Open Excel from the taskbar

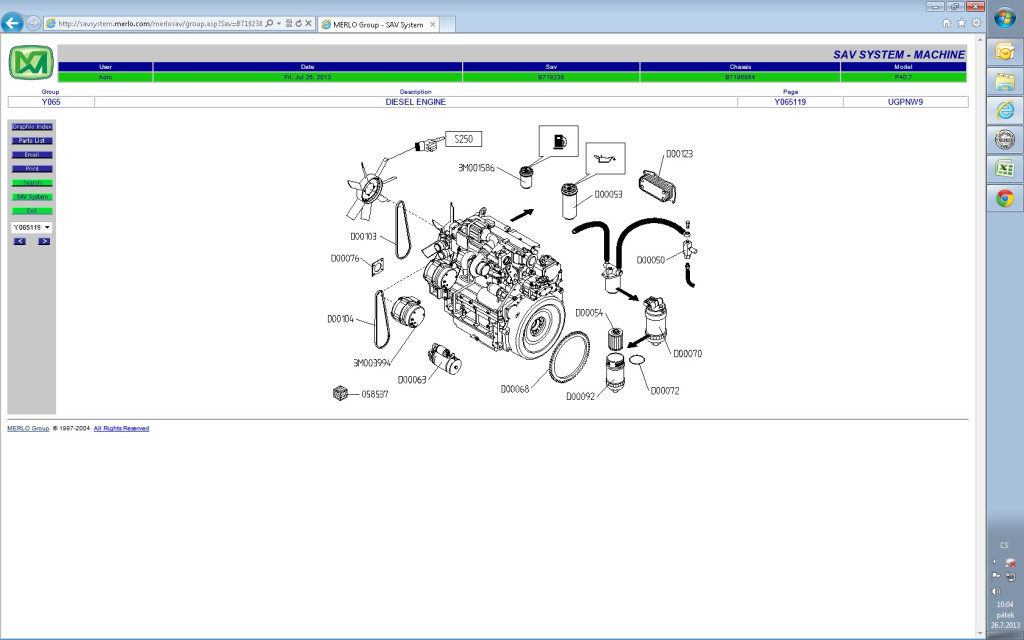(x=1005, y=168)
